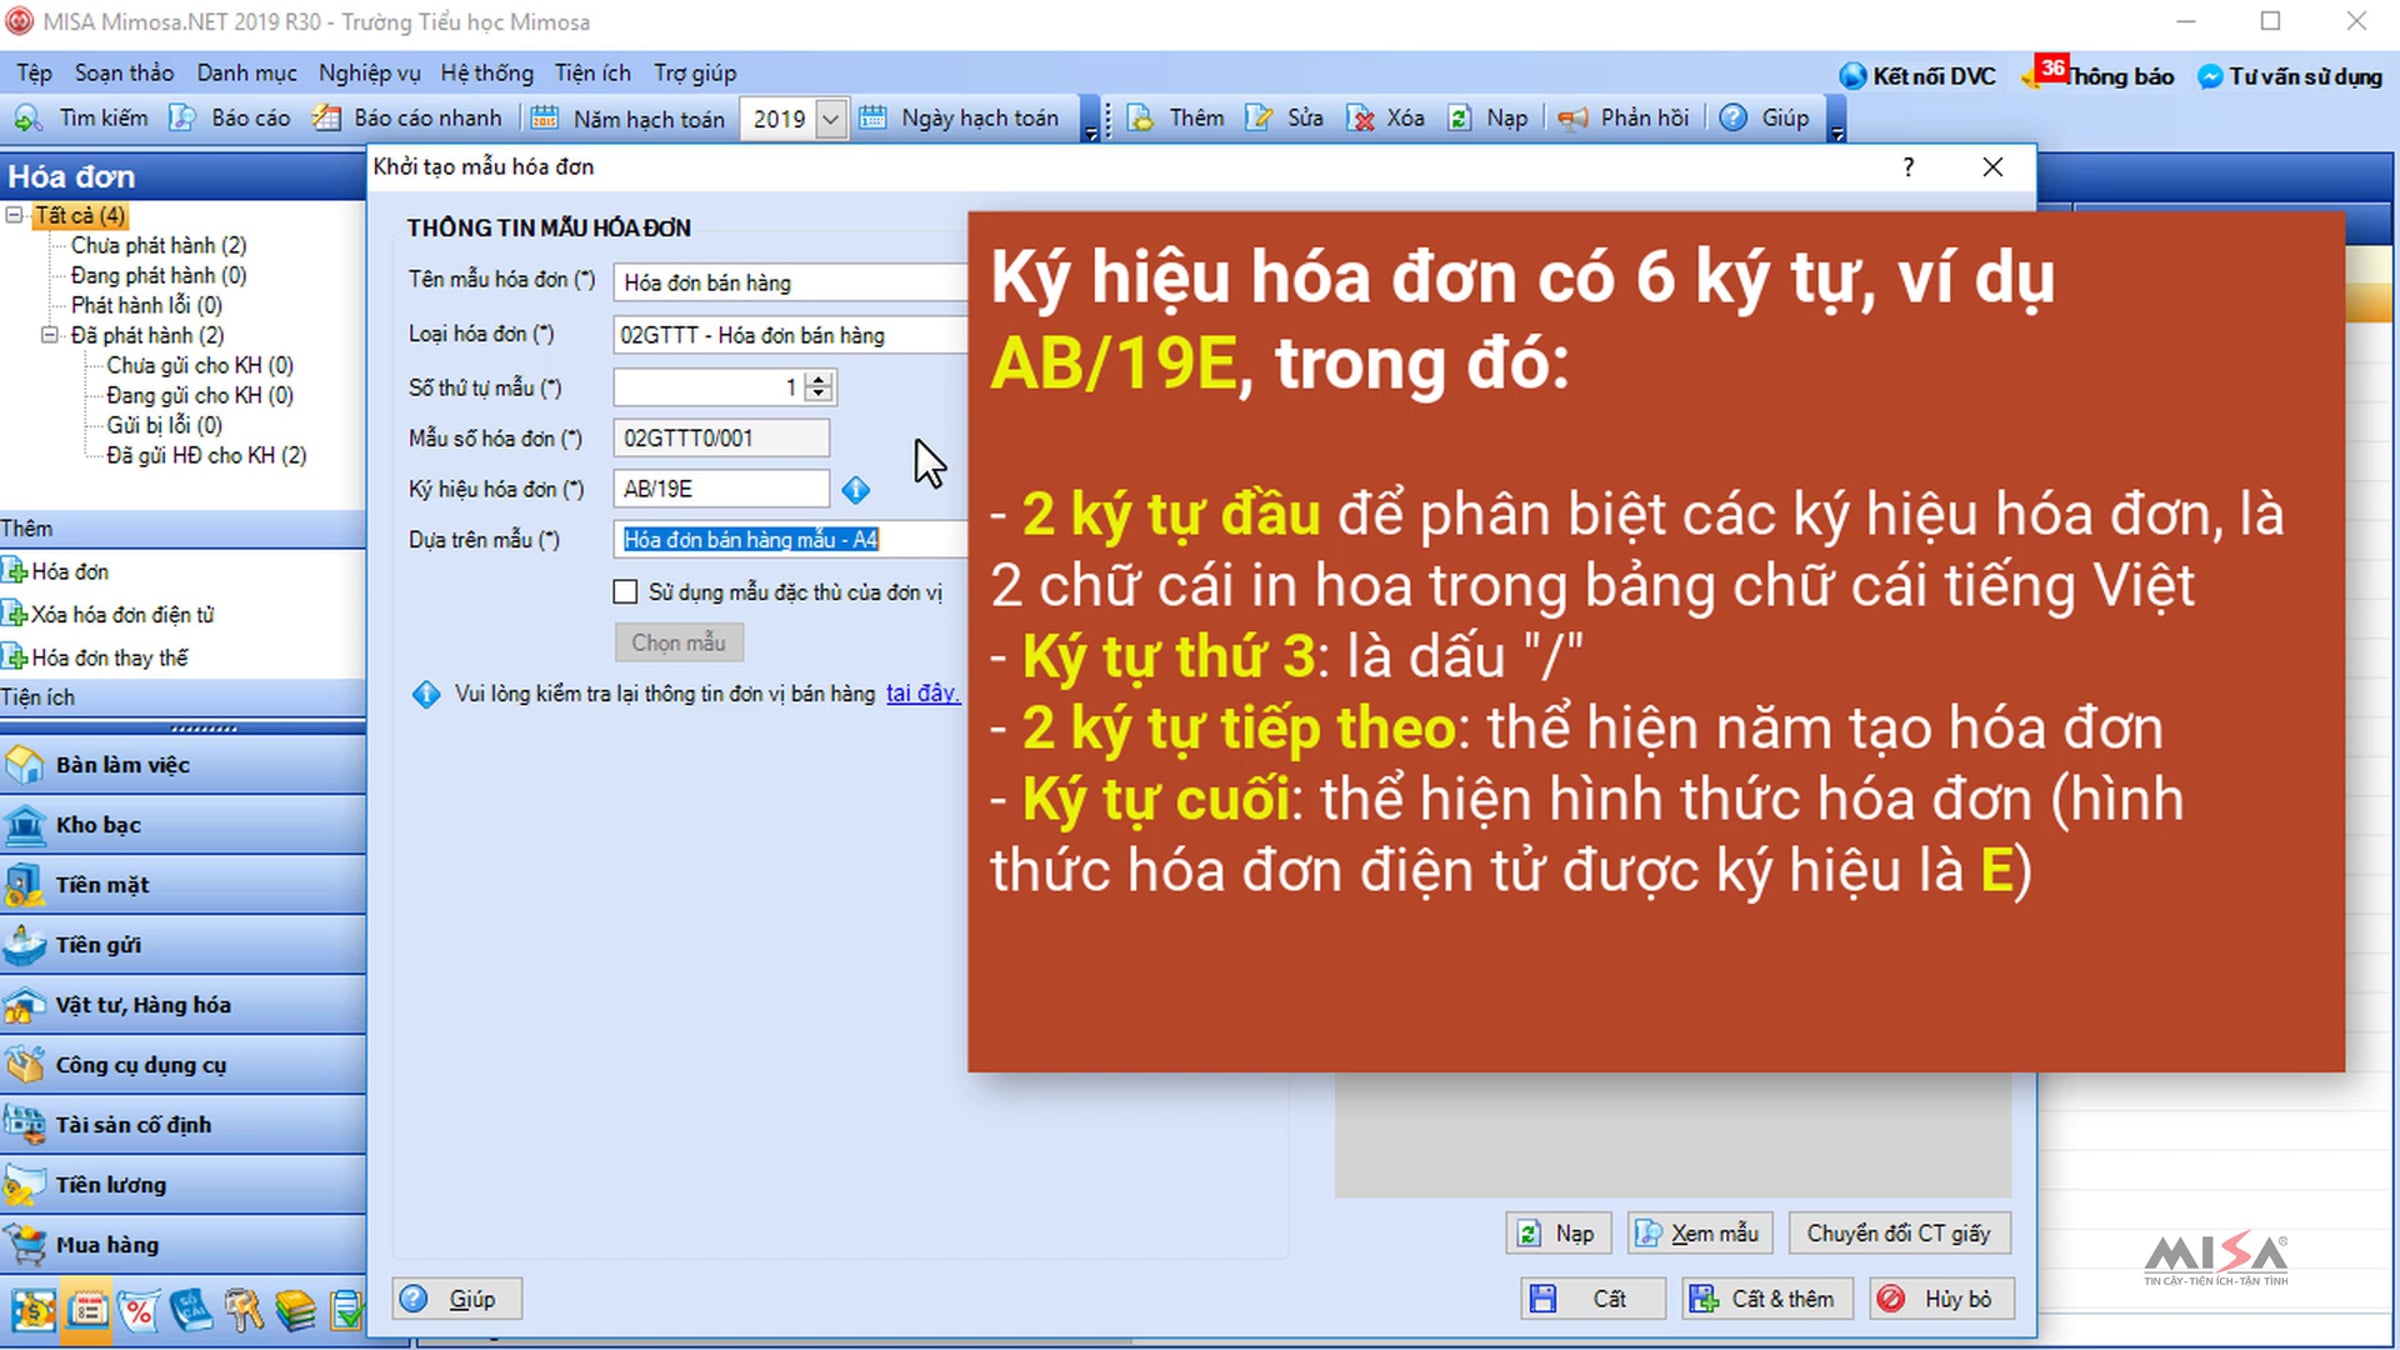The width and height of the screenshot is (2400, 1350).
Task: Open Kết nối DVC globe icon
Action: tap(1852, 76)
